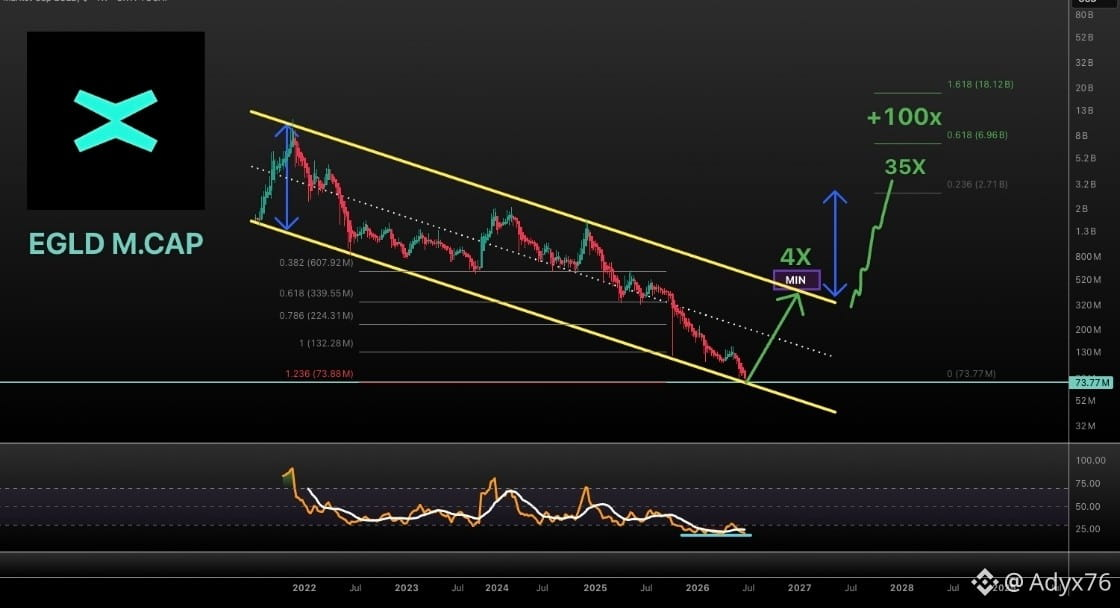Click the green 4X annotation text
Image resolution: width=1120 pixels, height=608 pixels.
(795, 256)
